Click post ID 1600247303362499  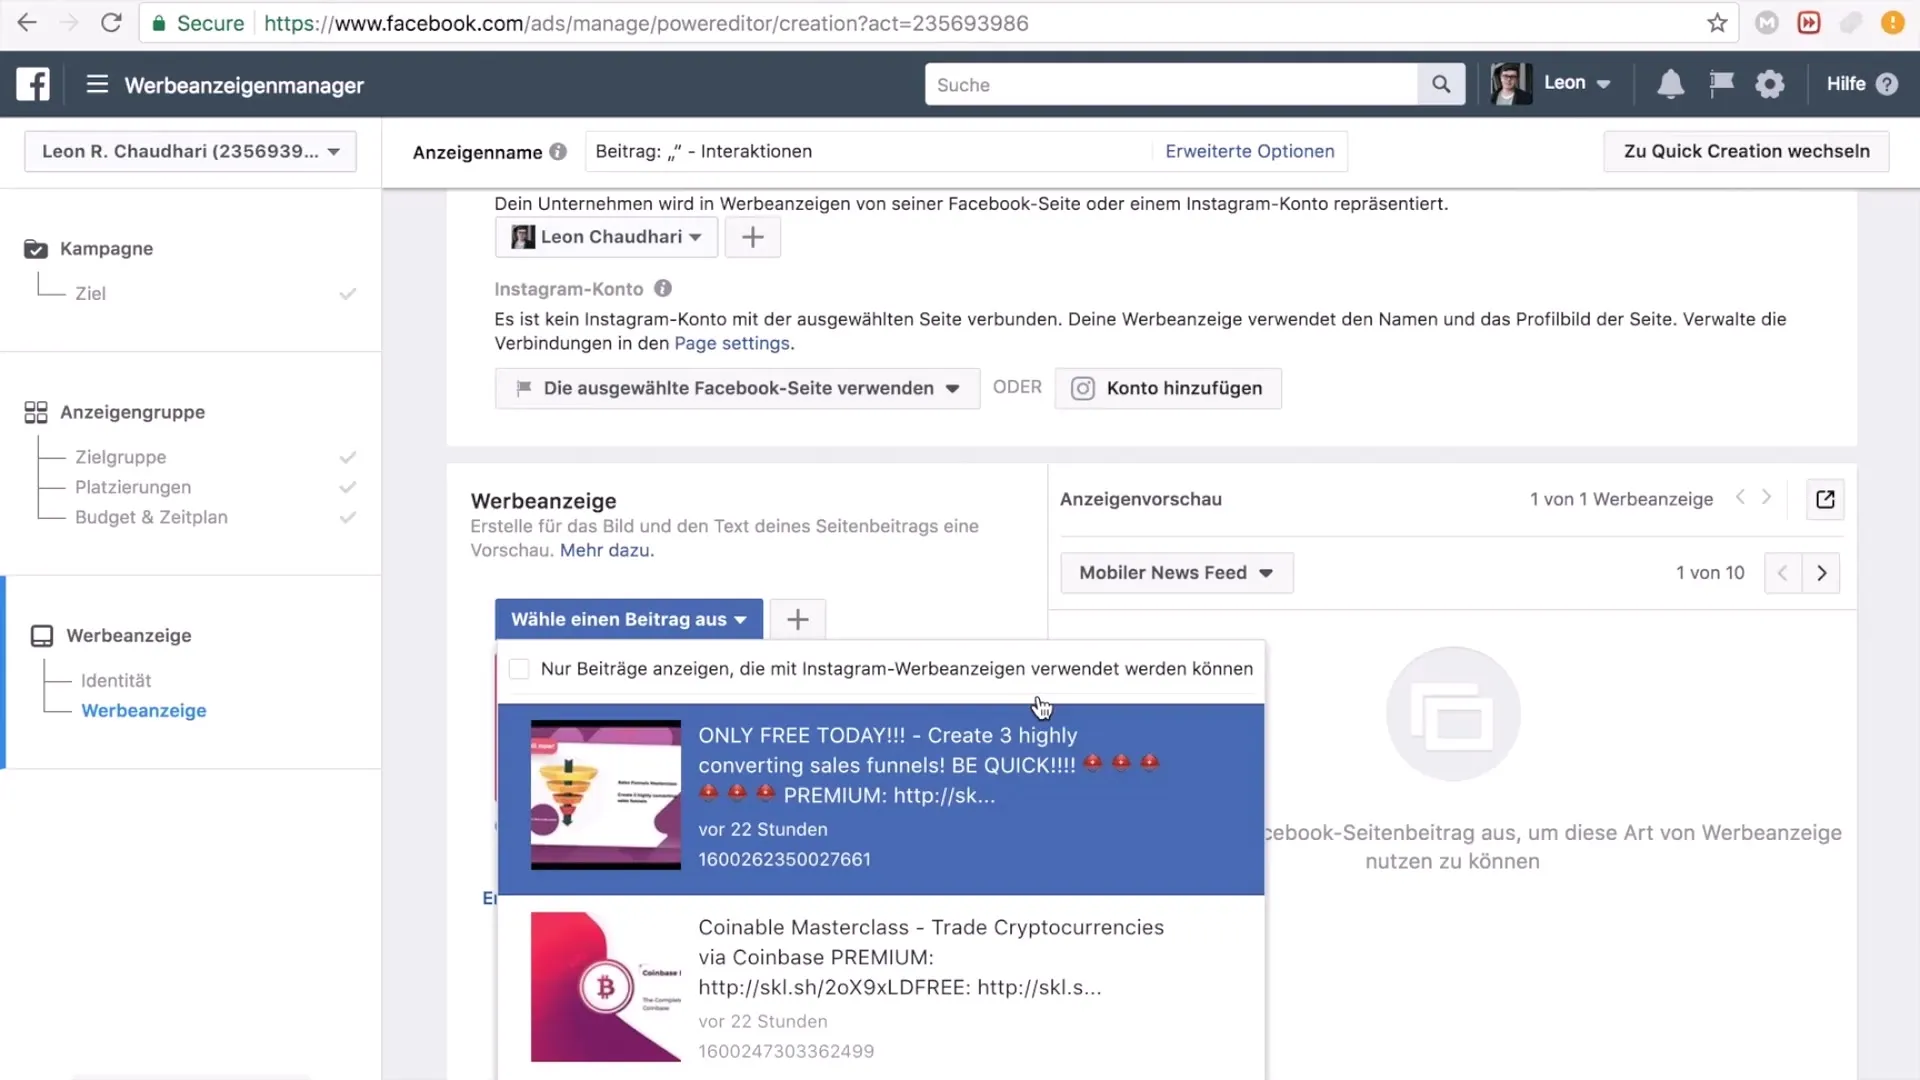pyautogui.click(x=786, y=1052)
